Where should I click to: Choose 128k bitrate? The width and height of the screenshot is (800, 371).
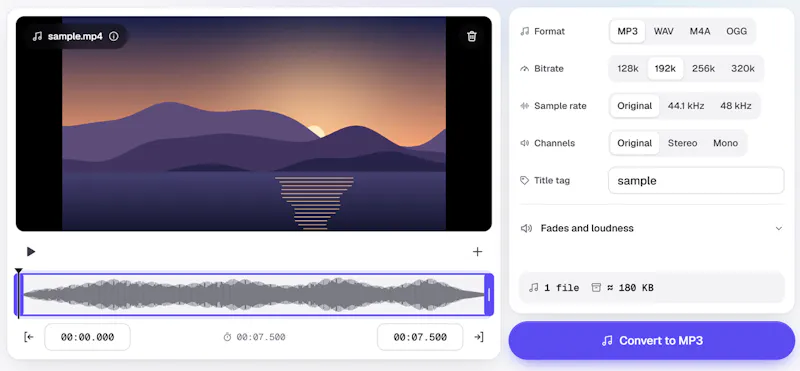(628, 68)
